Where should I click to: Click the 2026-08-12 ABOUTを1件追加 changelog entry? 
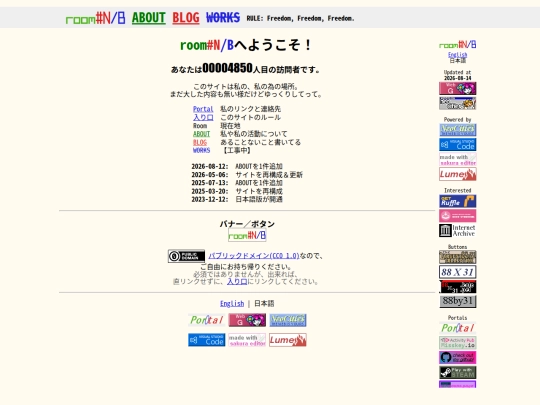237,166
